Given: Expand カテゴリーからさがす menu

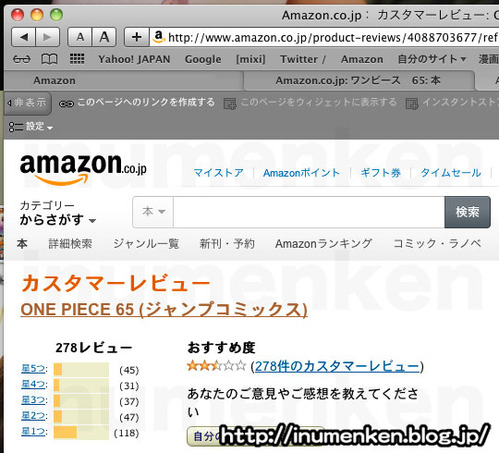Looking at the screenshot, I should [x=58, y=213].
